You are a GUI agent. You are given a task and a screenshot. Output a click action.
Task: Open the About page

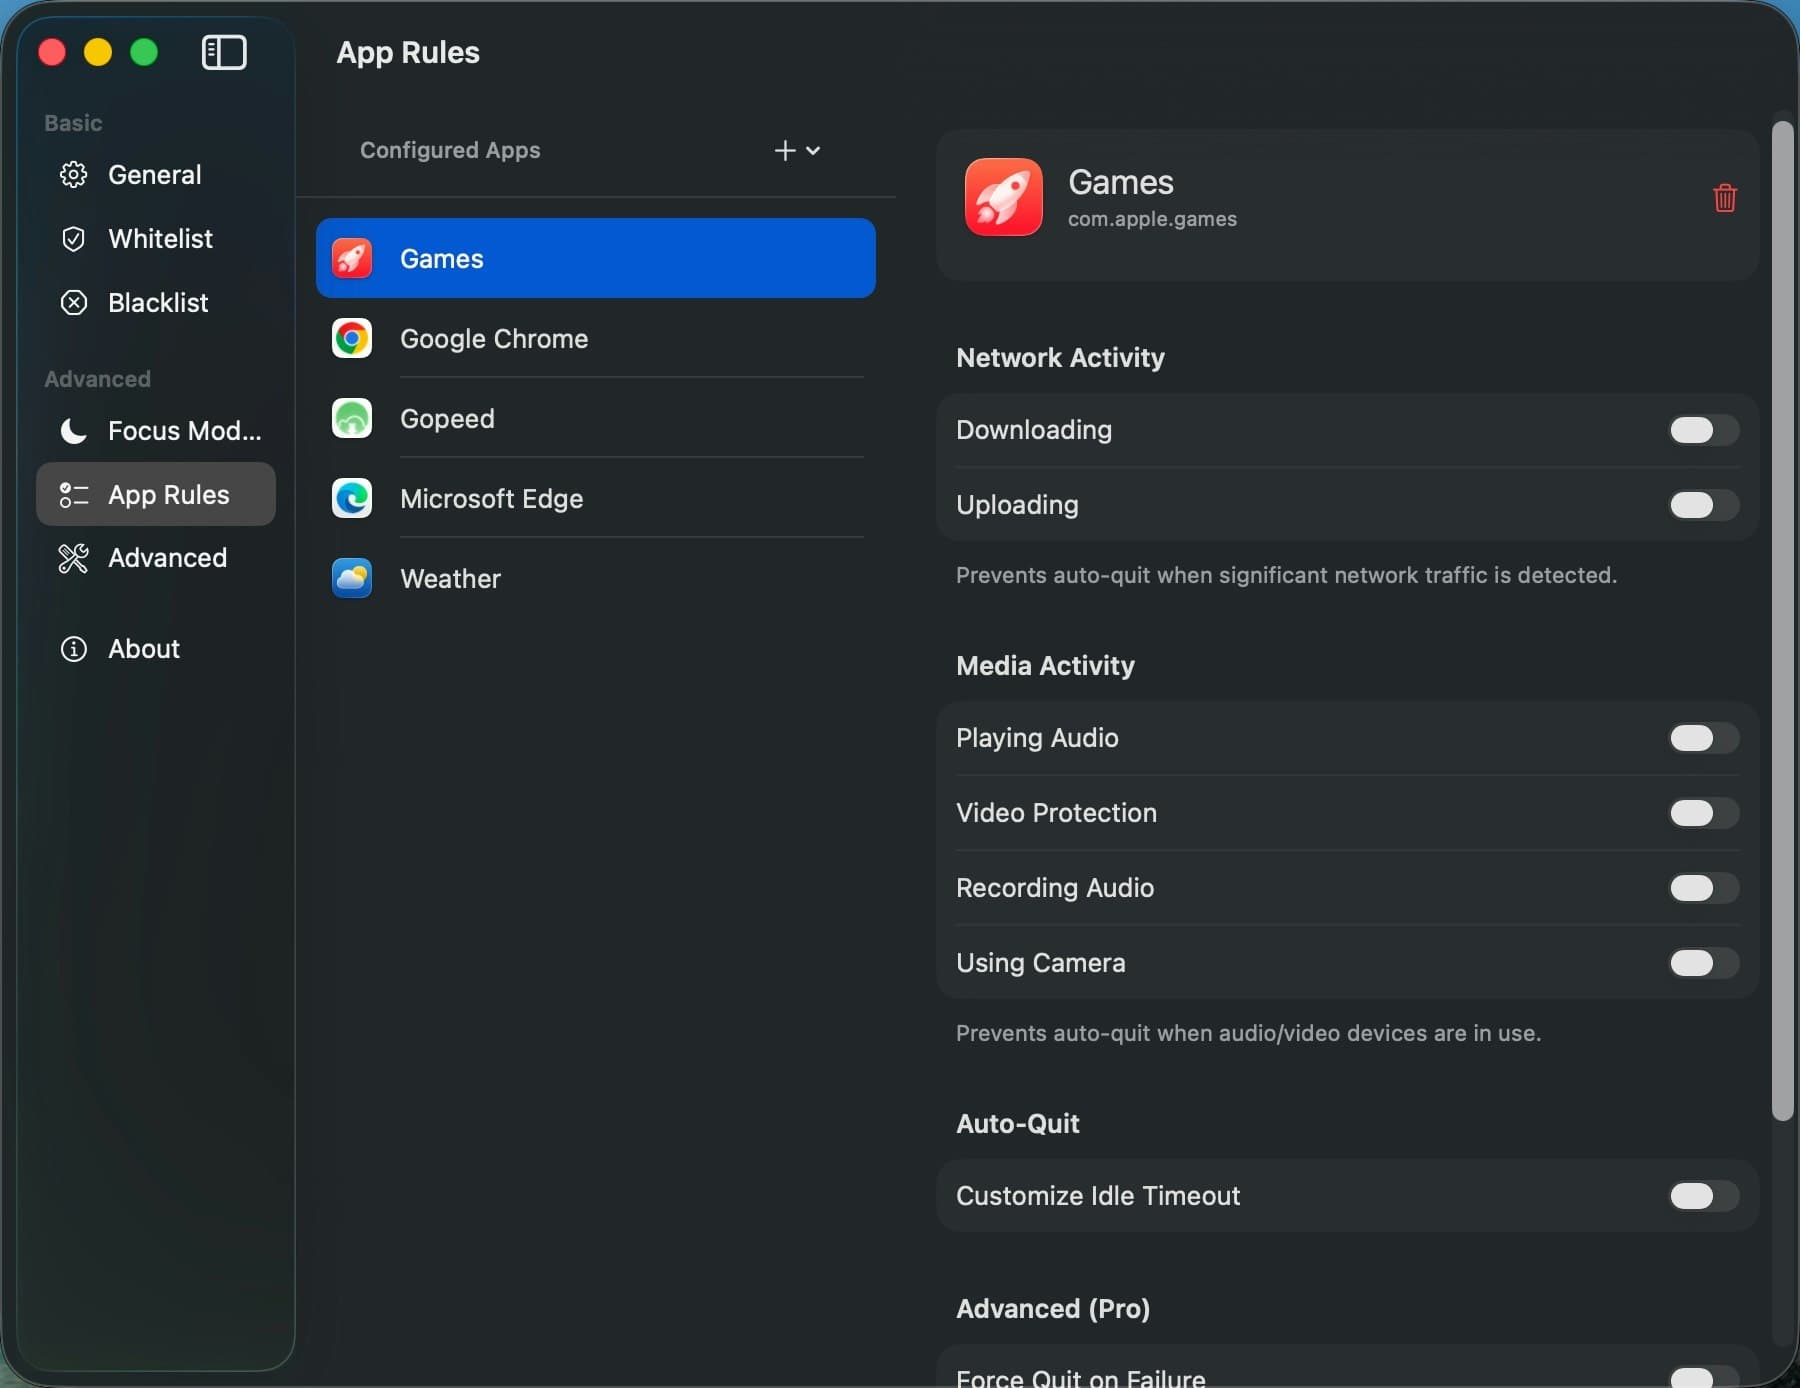pos(143,649)
